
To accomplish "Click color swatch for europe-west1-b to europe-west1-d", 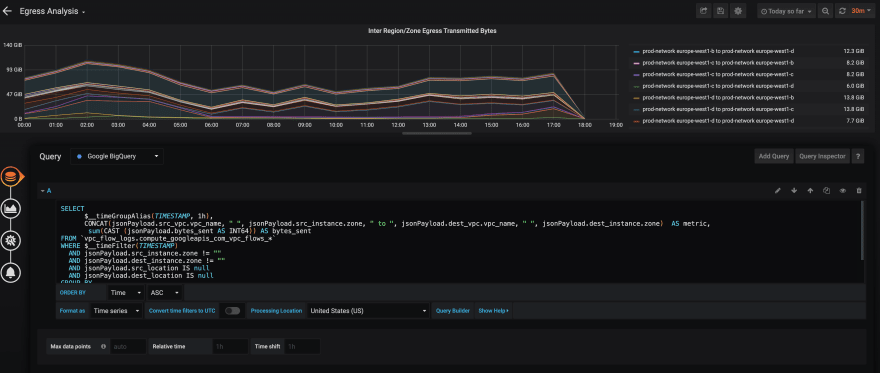I will [x=636, y=51].
